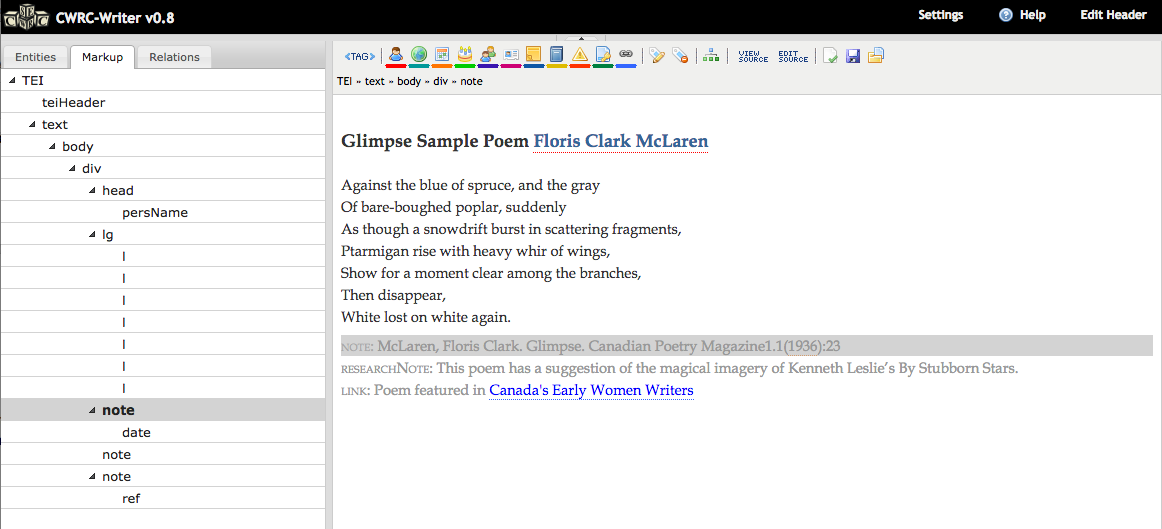Validate the document (green checkmark page)
The height and width of the screenshot is (529, 1162).
pos(831,56)
